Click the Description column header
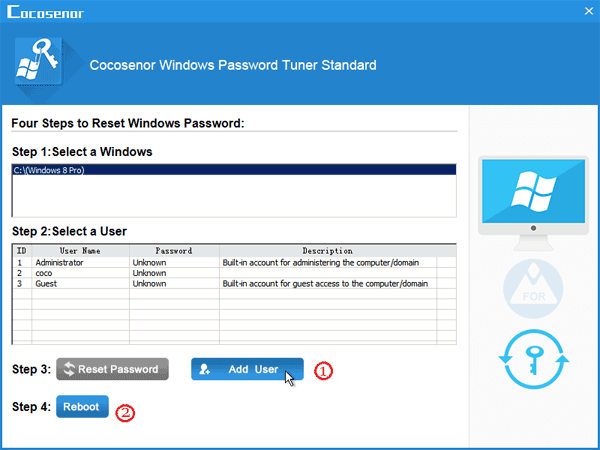Image resolution: width=600 pixels, height=450 pixels. point(328,251)
